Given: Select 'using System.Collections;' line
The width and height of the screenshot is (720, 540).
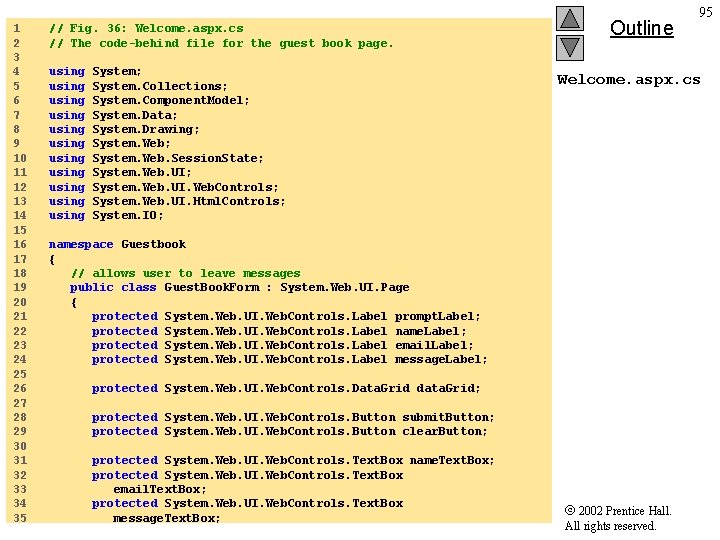Looking at the screenshot, I should click(x=138, y=86).
